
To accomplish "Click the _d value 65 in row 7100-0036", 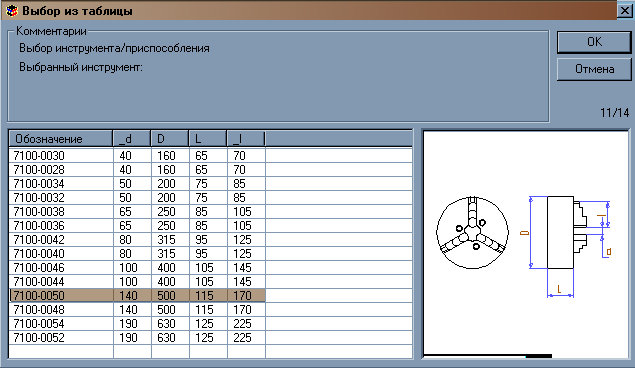I will pos(132,226).
